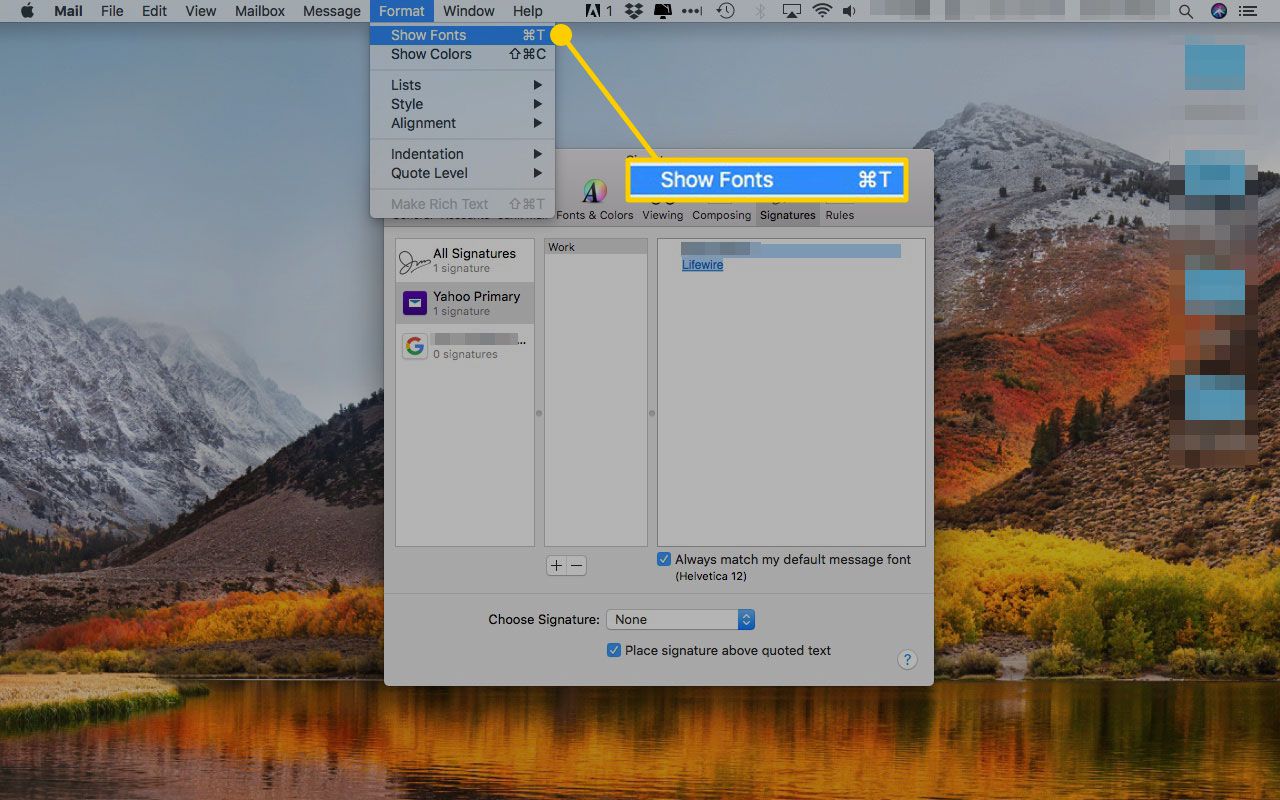Select the Work signature in the list
This screenshot has width=1280, height=800.
(x=562, y=247)
